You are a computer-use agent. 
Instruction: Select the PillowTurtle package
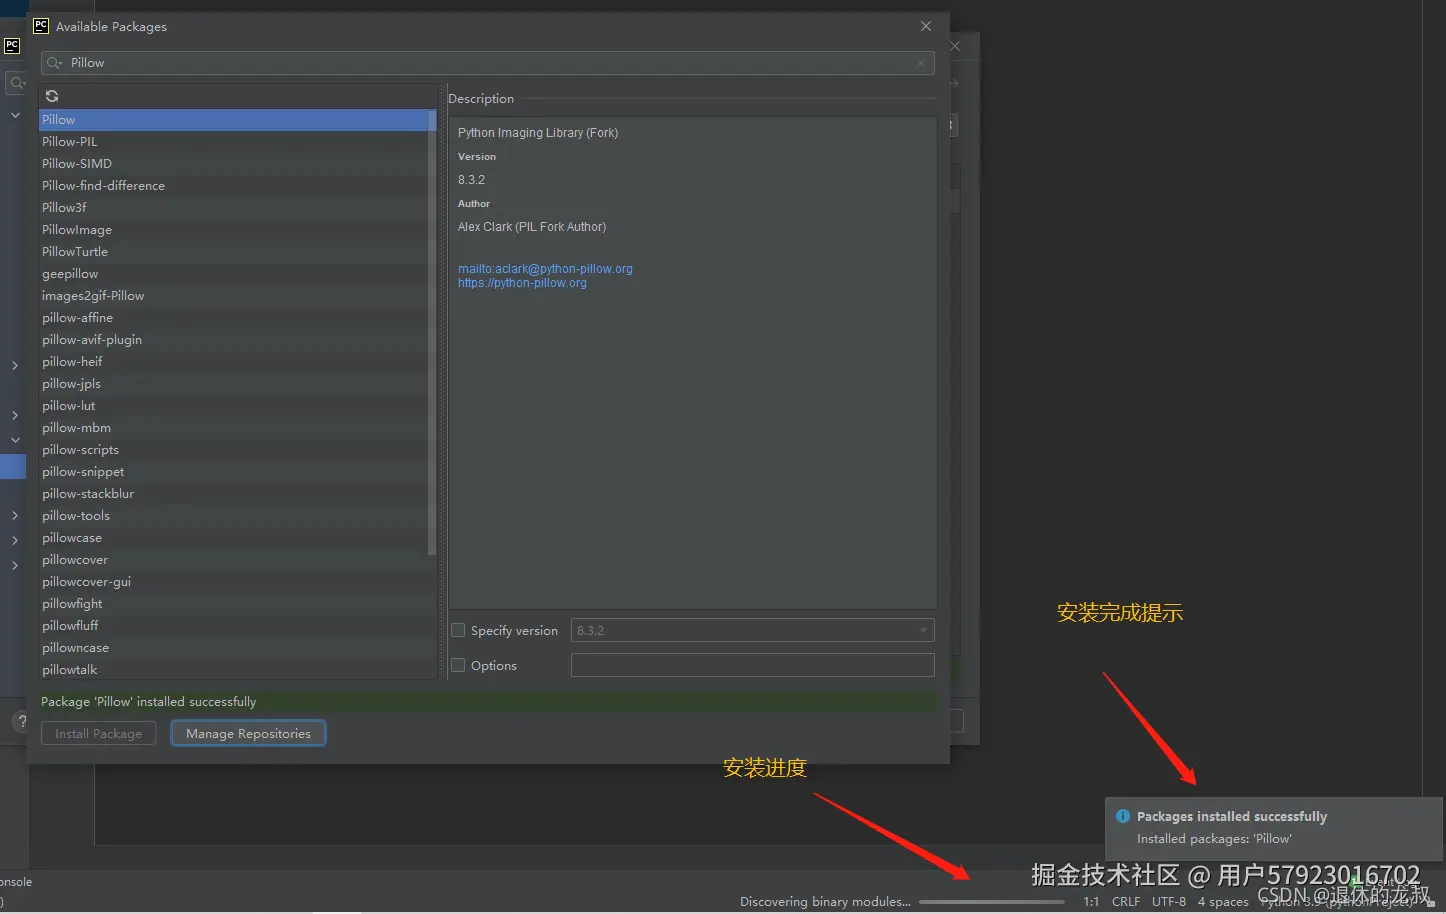pos(234,252)
